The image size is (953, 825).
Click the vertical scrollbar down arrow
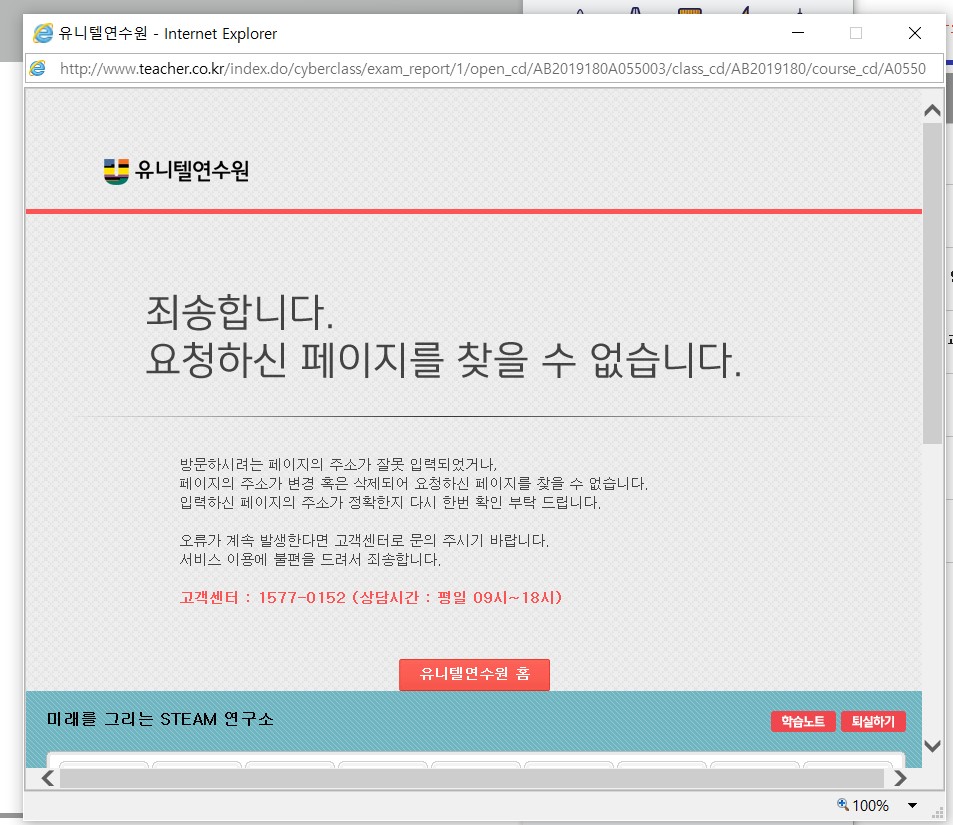pos(932,746)
